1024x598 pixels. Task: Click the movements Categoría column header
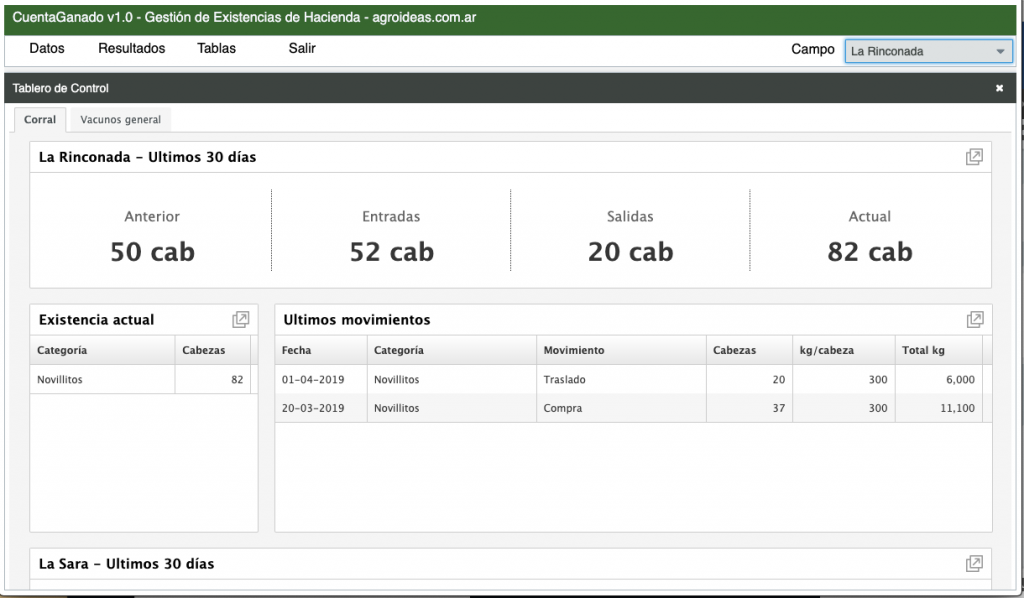coord(451,350)
